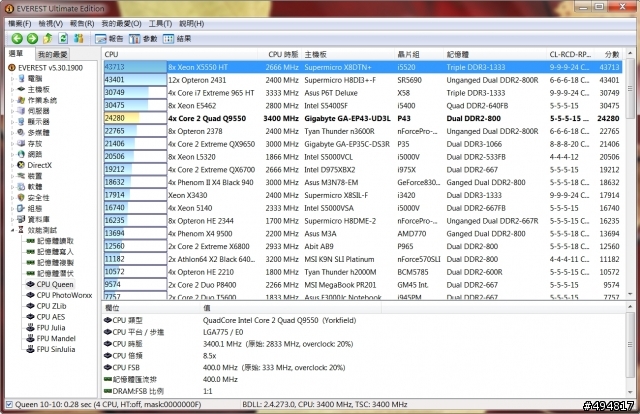Image resolution: width=640 pixels, height=414 pixels.
Task: Select the 作業系統 (Operating System) tree icon
Action: pyautogui.click(x=21, y=100)
